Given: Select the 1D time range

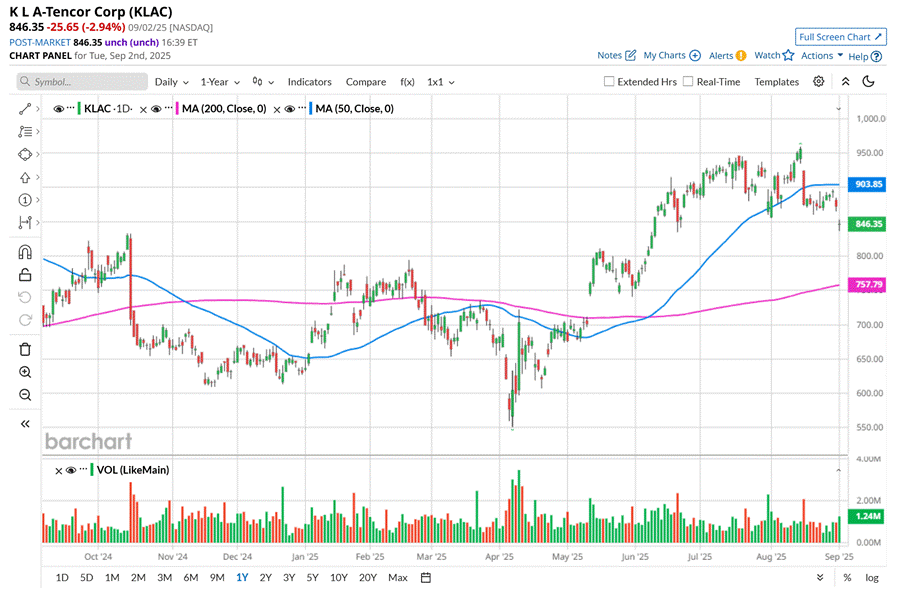Looking at the screenshot, I should tap(62, 577).
